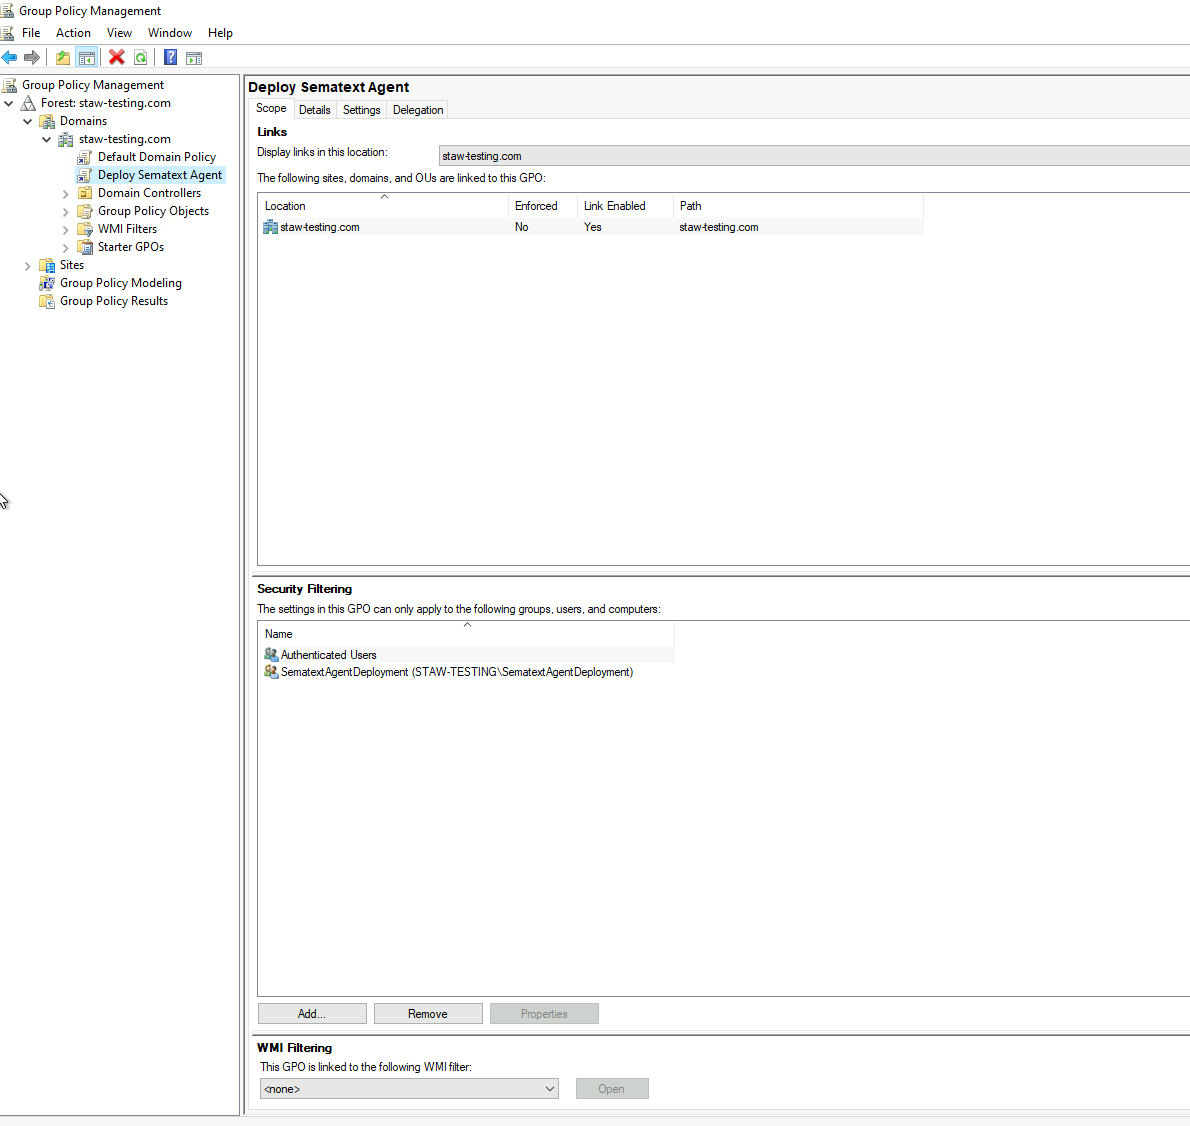The width and height of the screenshot is (1190, 1126).
Task: Click the Add... button under Security Filtering
Action: point(312,1014)
